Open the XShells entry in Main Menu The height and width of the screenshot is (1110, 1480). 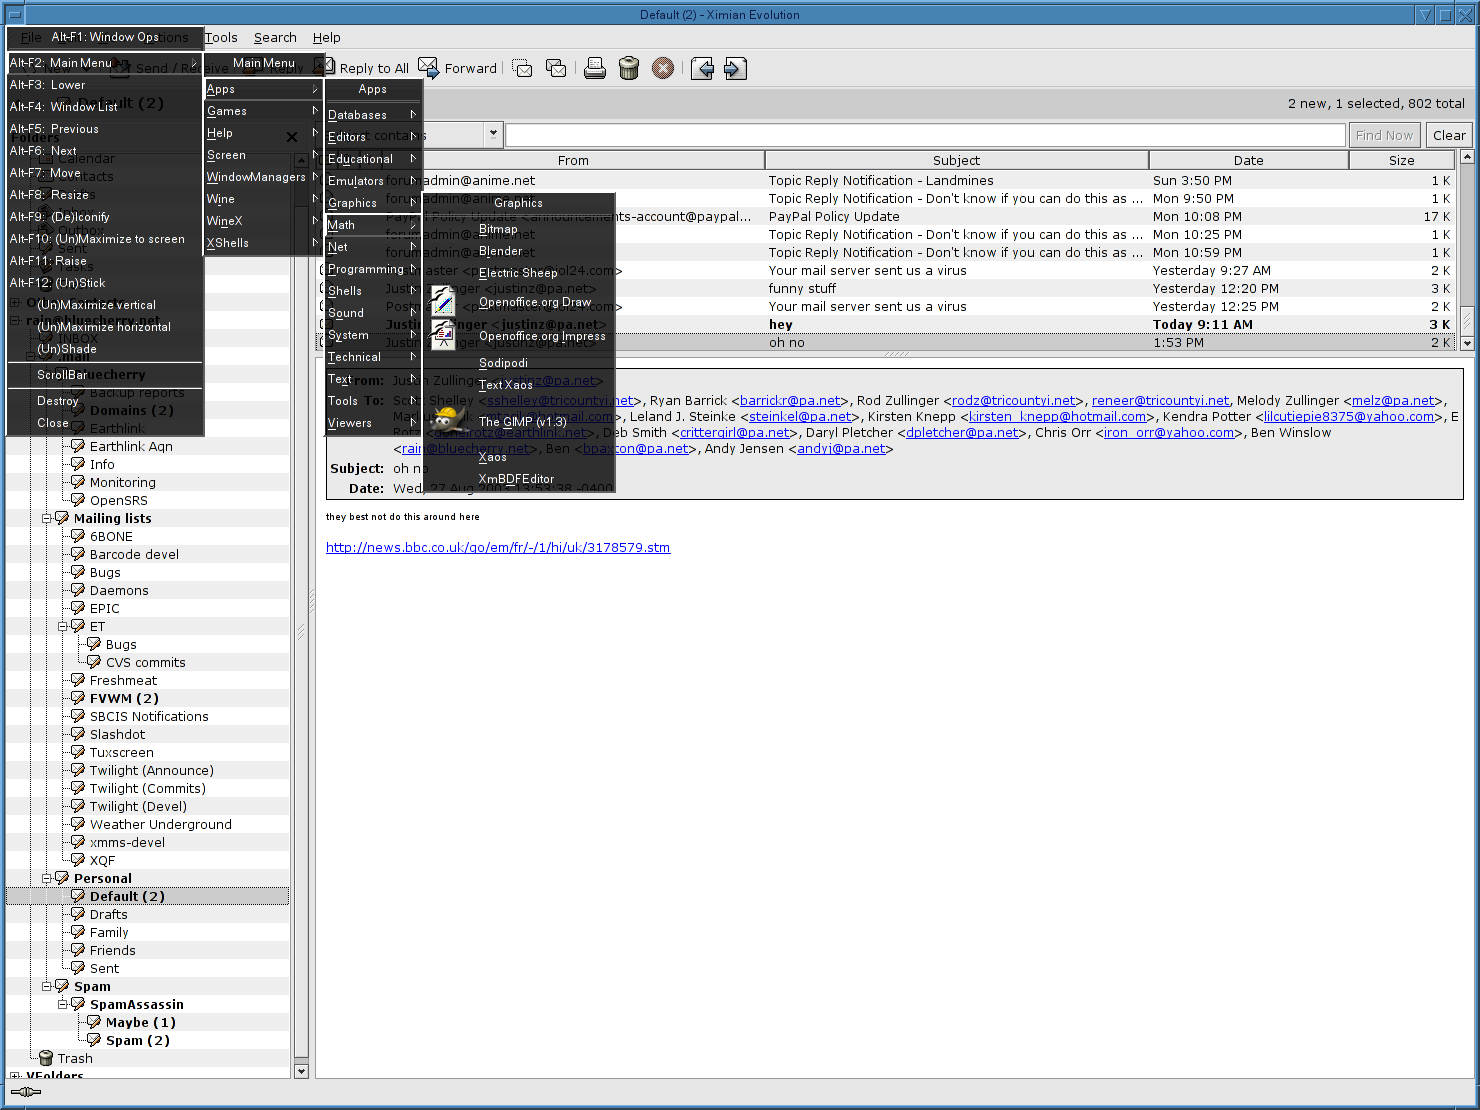point(263,243)
